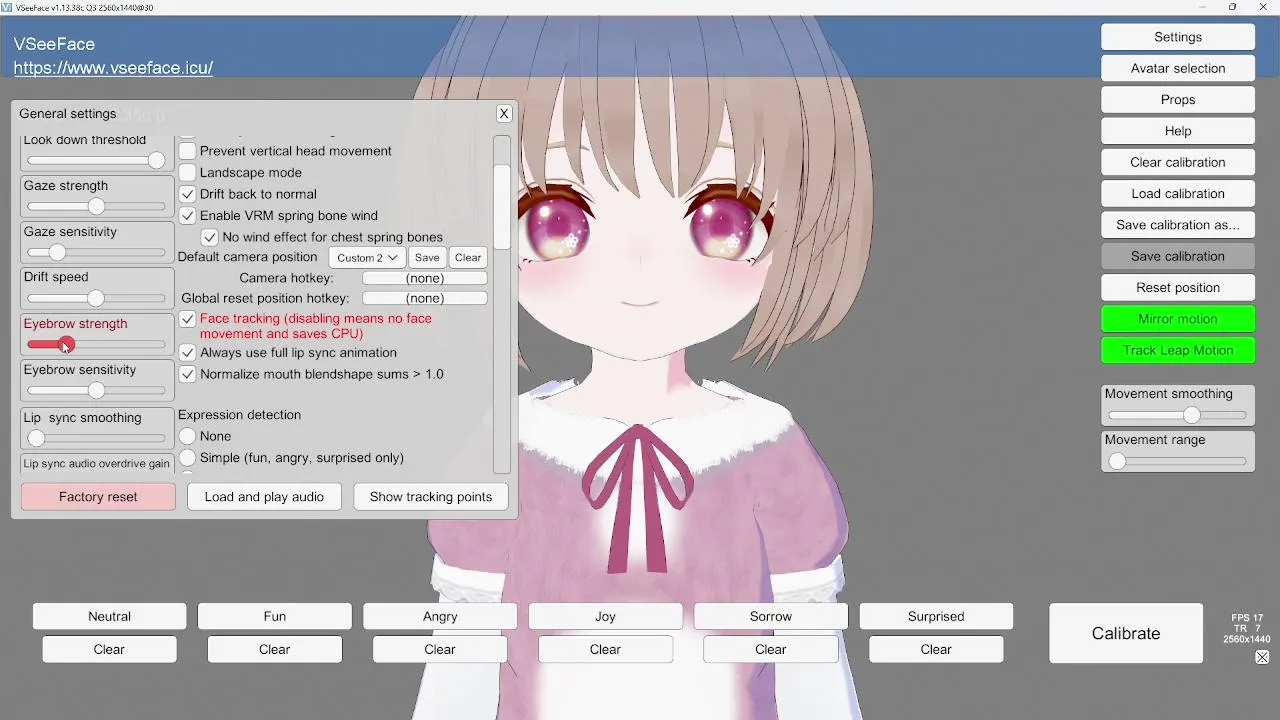Click the Clear button beneath Angry
This screenshot has width=1280, height=720.
(440, 650)
